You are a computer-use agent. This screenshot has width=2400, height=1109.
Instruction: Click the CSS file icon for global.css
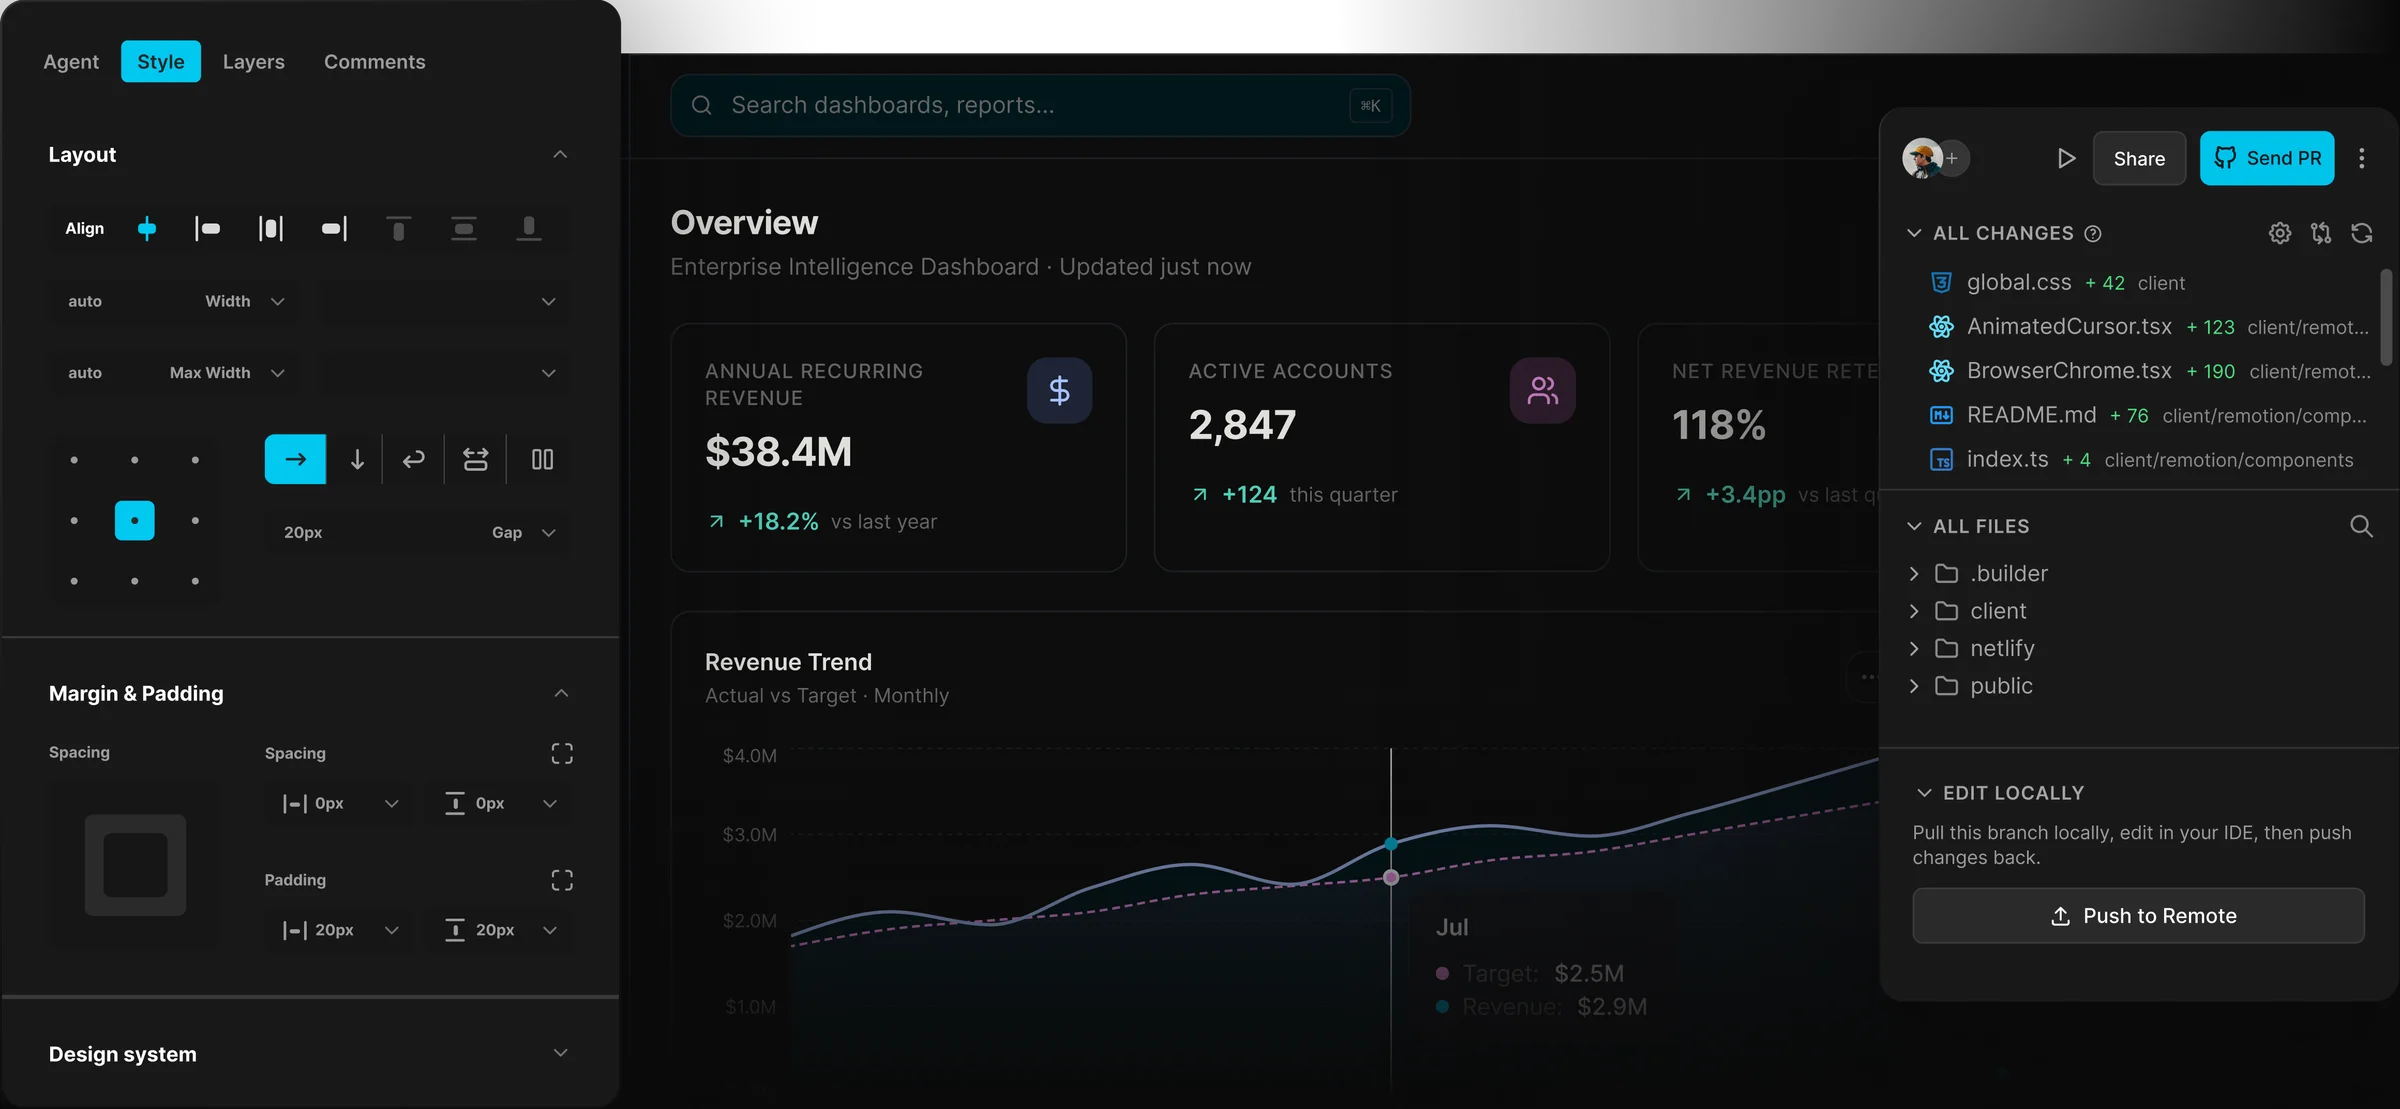click(x=1941, y=283)
